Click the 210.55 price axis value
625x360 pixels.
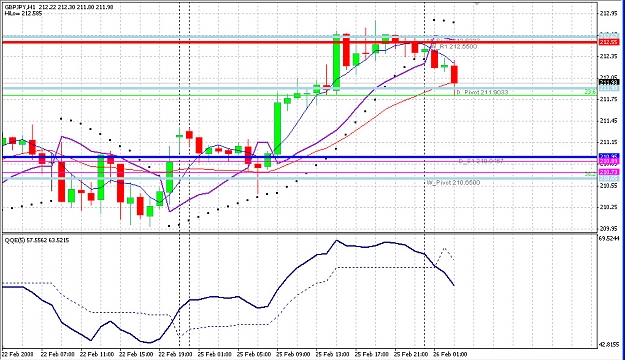pyautogui.click(x=609, y=186)
